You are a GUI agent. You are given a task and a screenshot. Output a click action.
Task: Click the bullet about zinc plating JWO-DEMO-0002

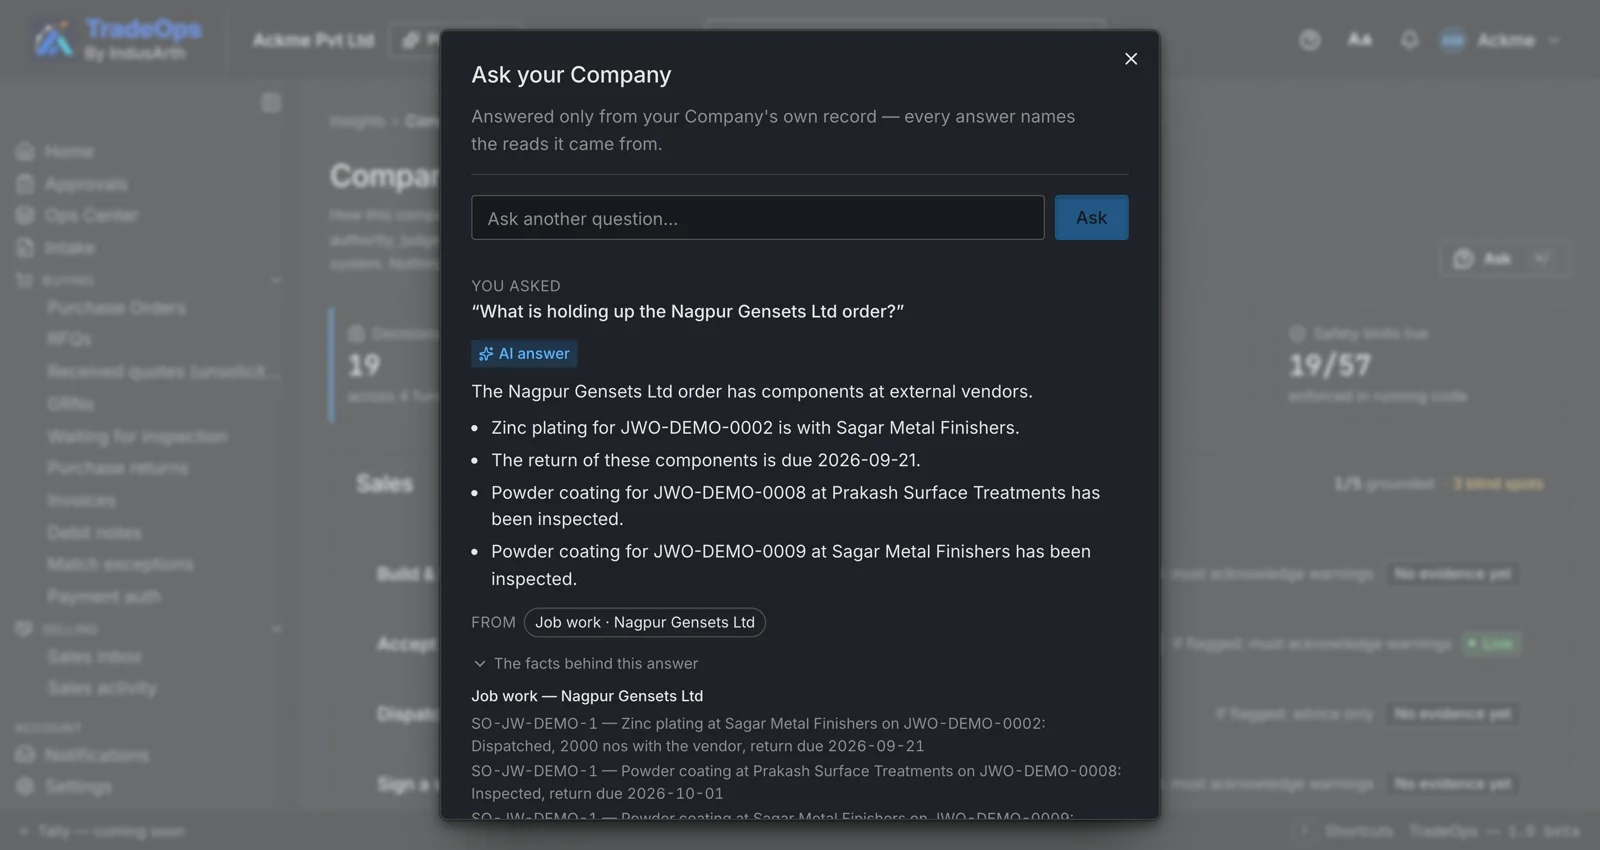(755, 428)
